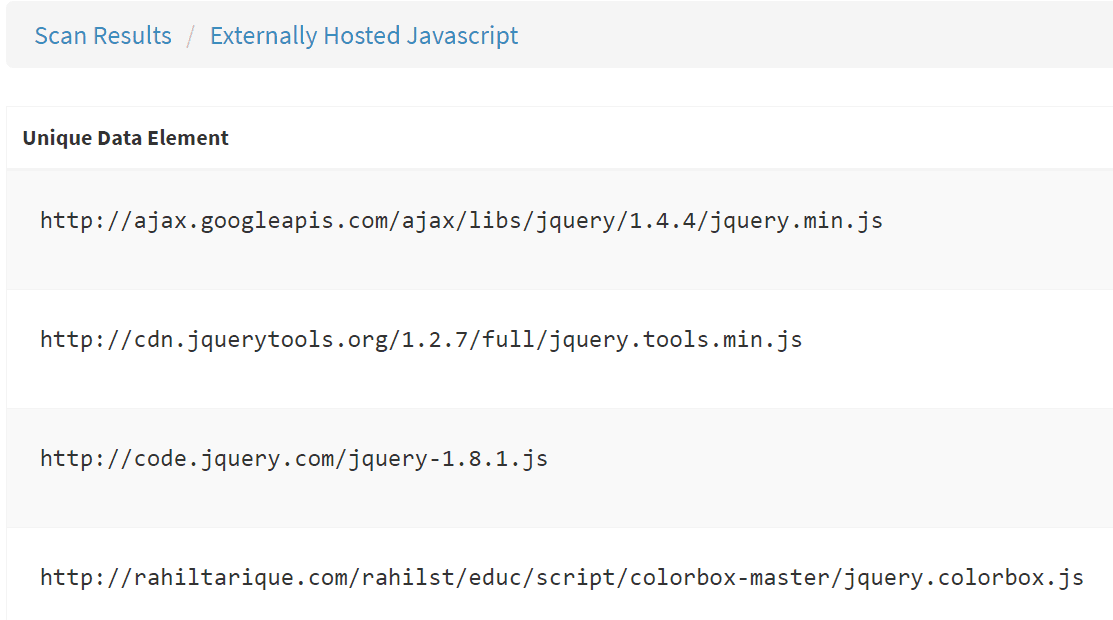Select the 1.2.7 version in jquerytools URL
Viewport: 1113px width, 620px height.
point(436,340)
